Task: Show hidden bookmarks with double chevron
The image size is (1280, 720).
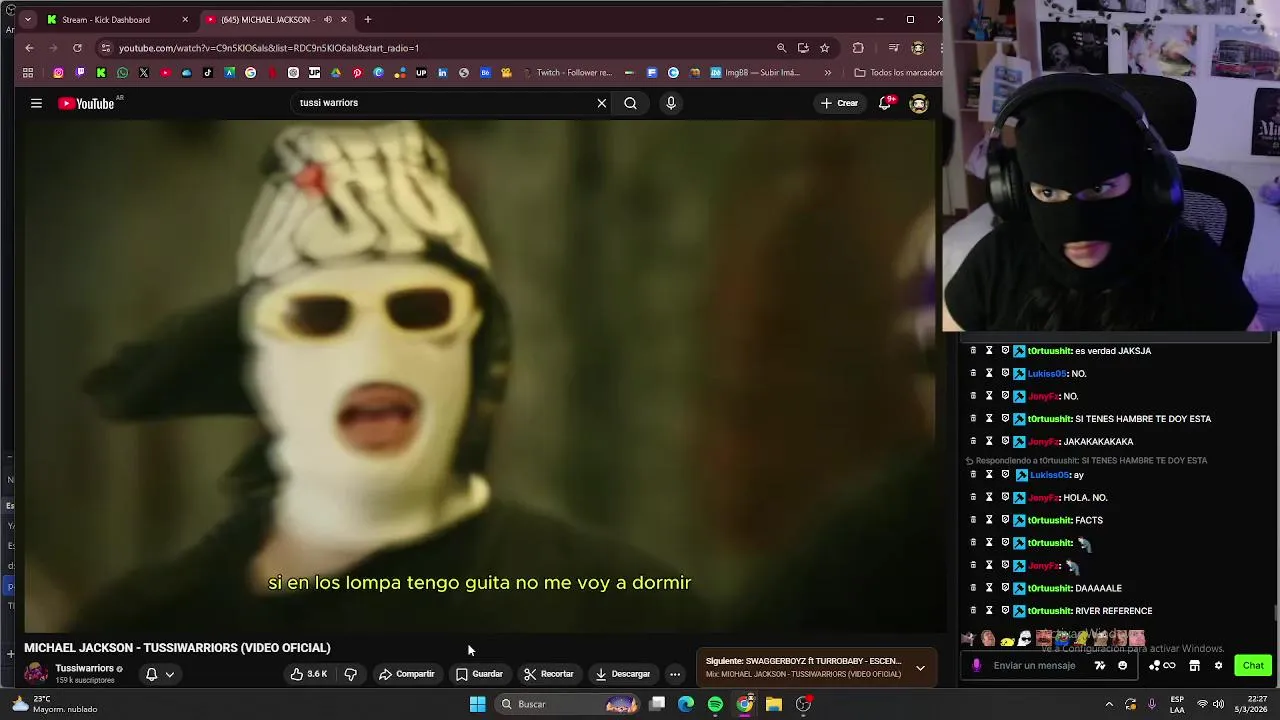Action: [x=827, y=73]
